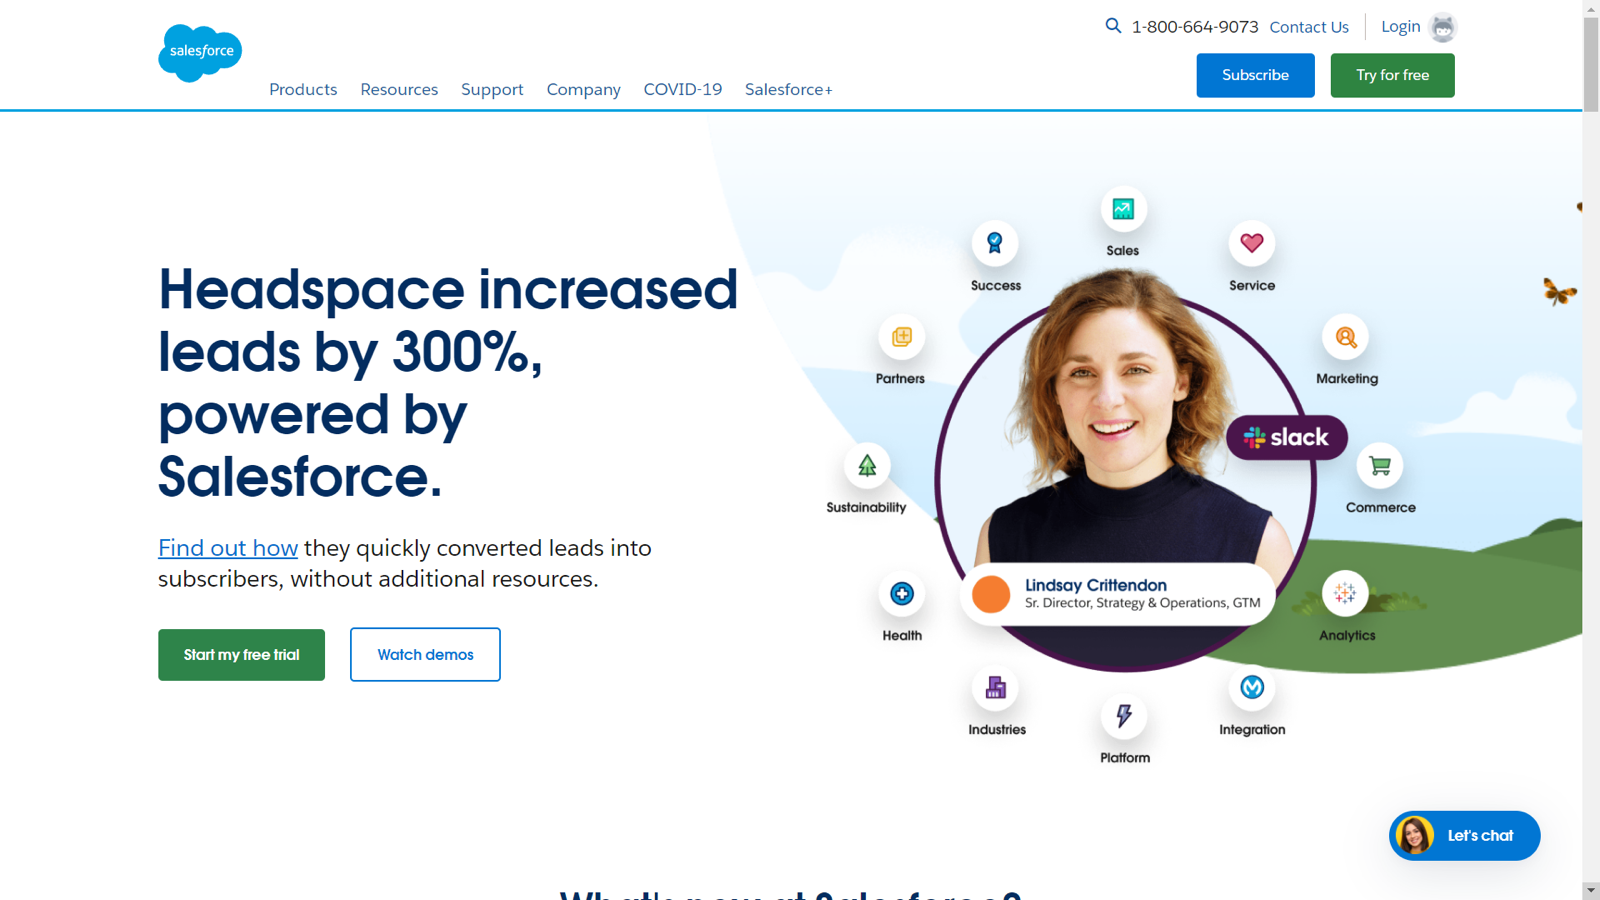The height and width of the screenshot is (900, 1600).
Task: Select the Health icon
Action: tap(901, 593)
